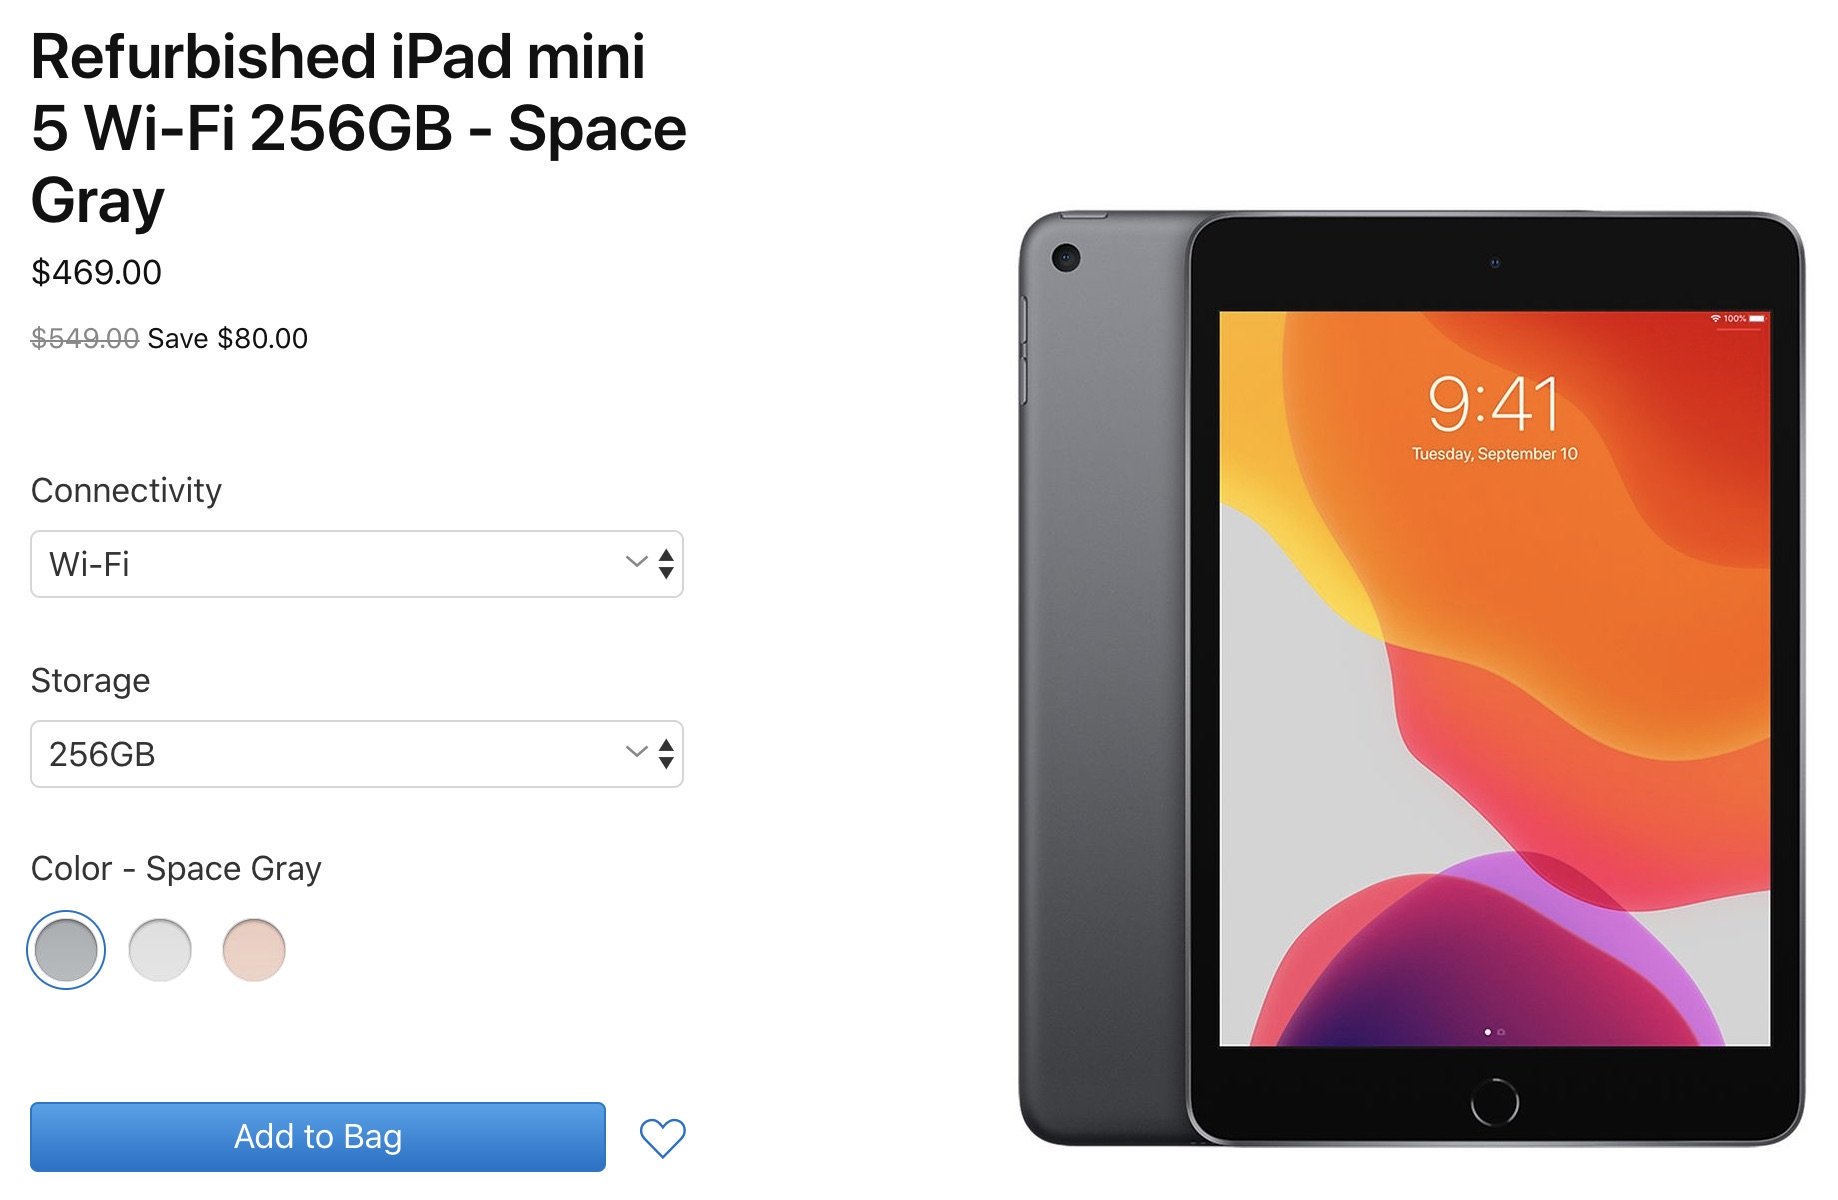
Task: Select the Gold color swatch
Action: point(254,950)
